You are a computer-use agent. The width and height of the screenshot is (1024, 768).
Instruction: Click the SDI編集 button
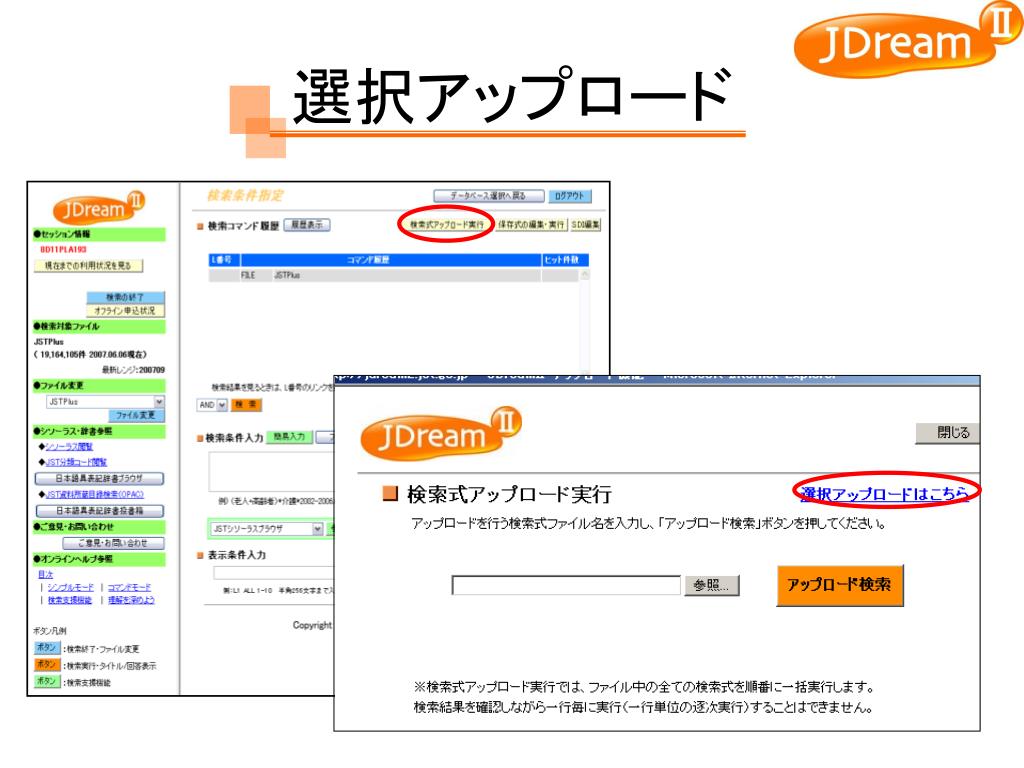click(585, 225)
